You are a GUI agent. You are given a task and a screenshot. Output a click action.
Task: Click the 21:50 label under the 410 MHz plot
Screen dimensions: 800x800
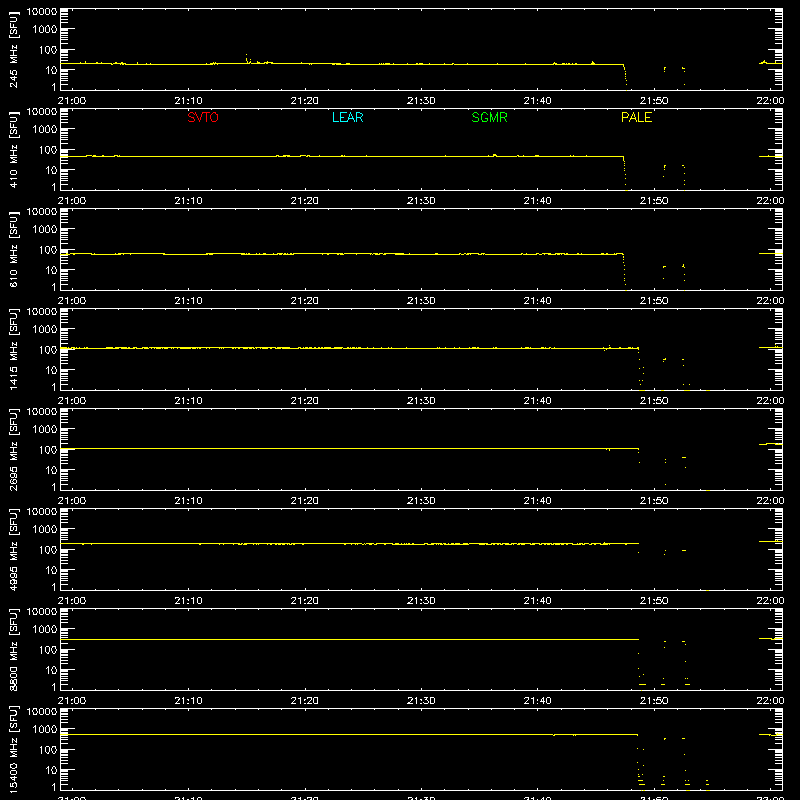point(654,201)
